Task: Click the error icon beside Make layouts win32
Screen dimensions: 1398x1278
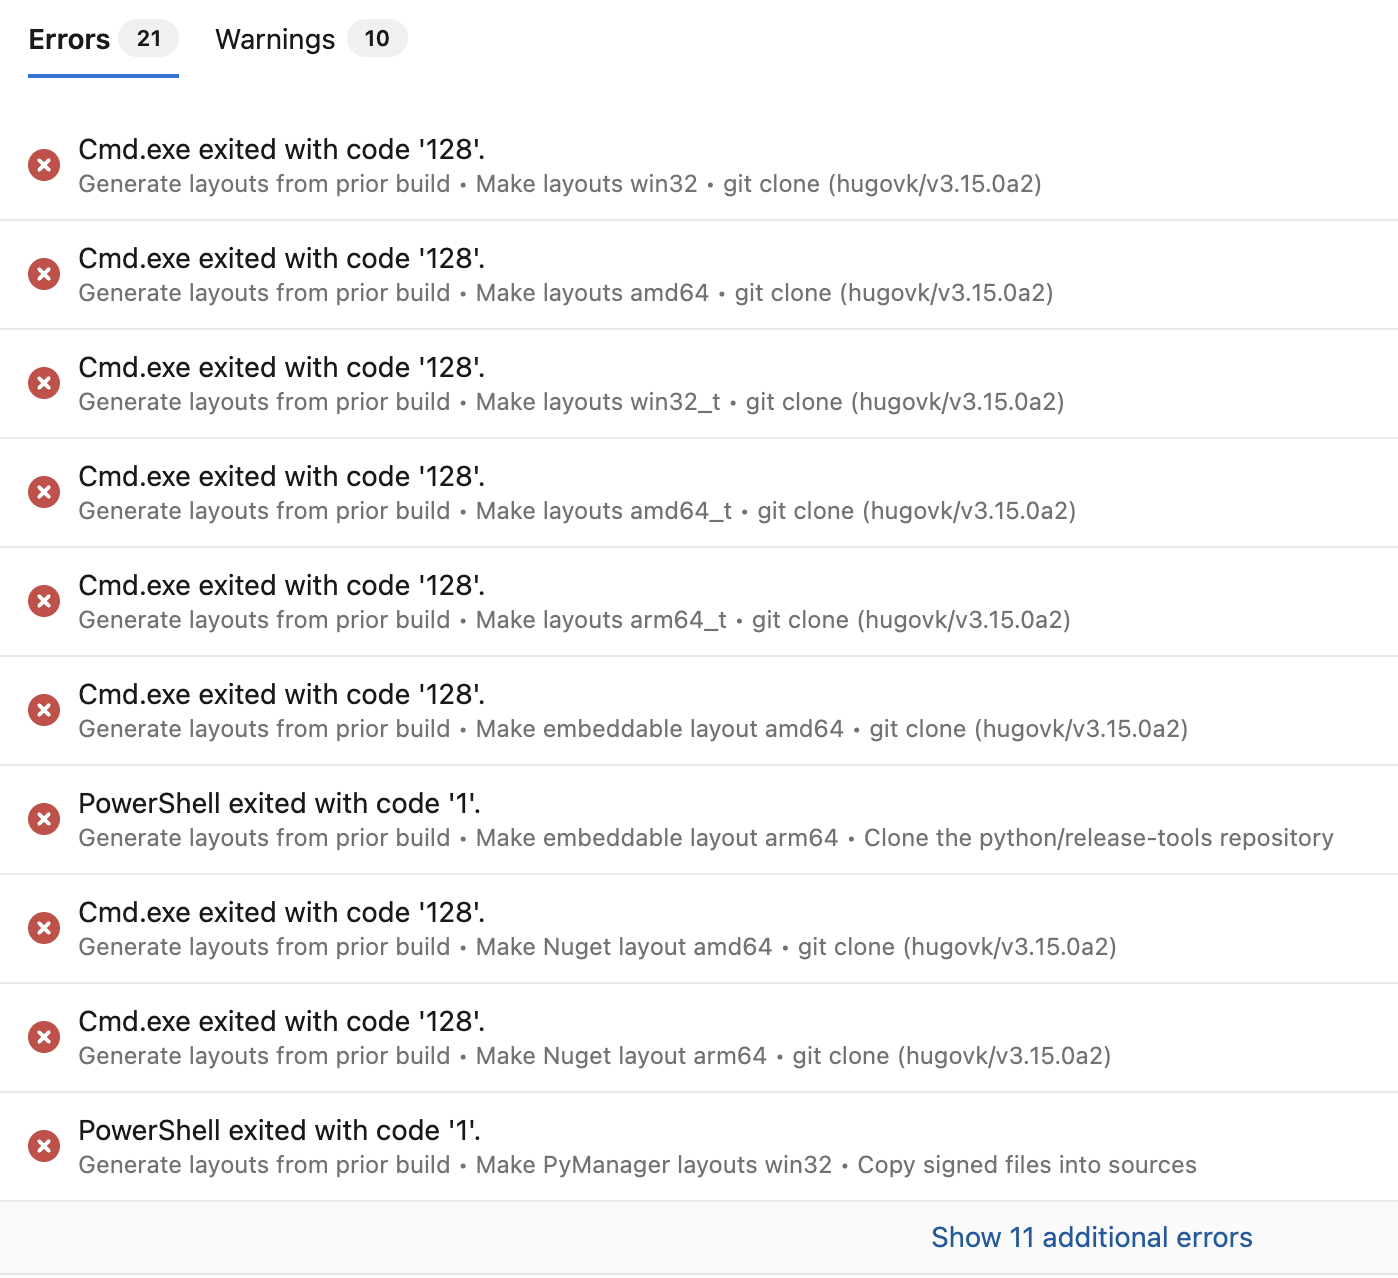Action: click(44, 165)
